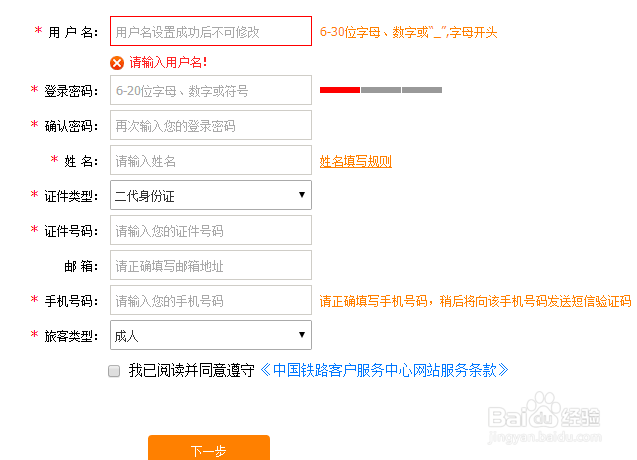The image size is (637, 460).
Task: Select the 手机号码 input field
Action: pyautogui.click(x=211, y=300)
